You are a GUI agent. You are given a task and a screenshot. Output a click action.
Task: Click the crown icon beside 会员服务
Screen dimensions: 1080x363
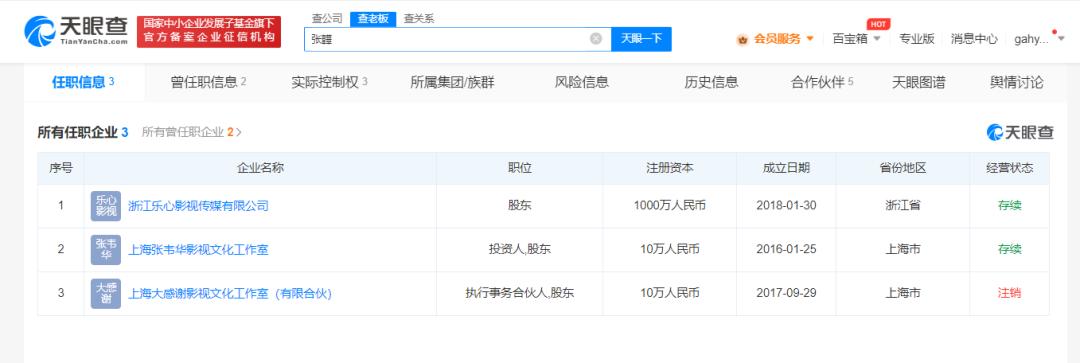[742, 39]
